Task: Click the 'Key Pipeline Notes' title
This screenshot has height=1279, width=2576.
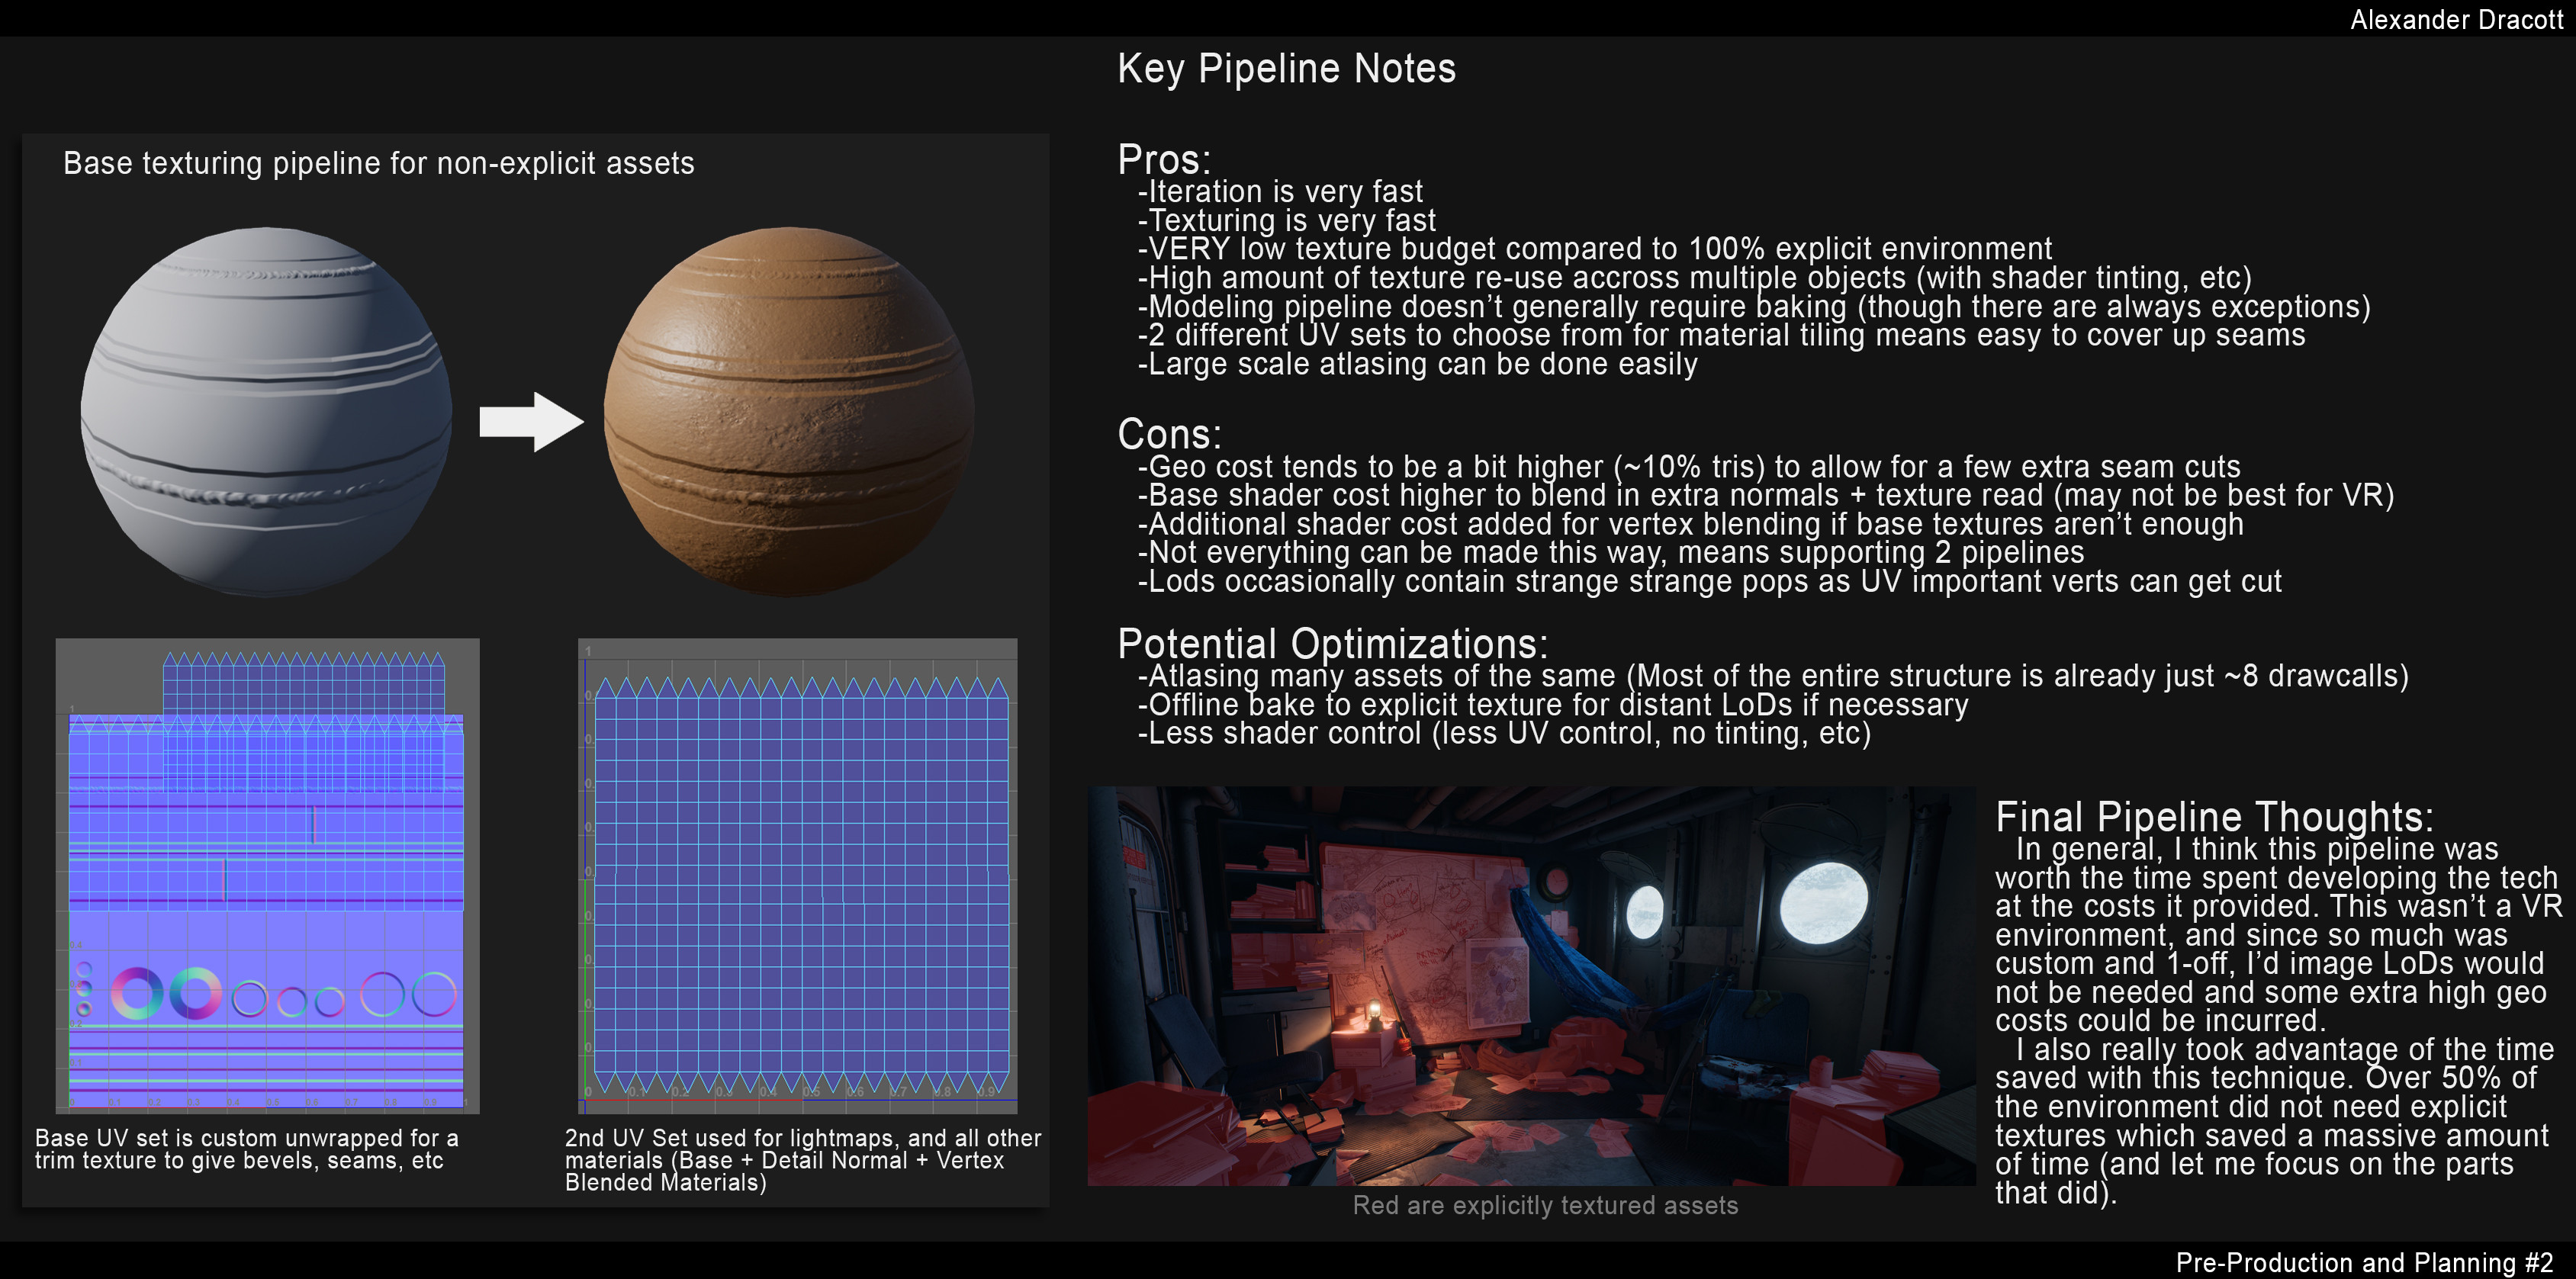Action: click(x=1286, y=68)
